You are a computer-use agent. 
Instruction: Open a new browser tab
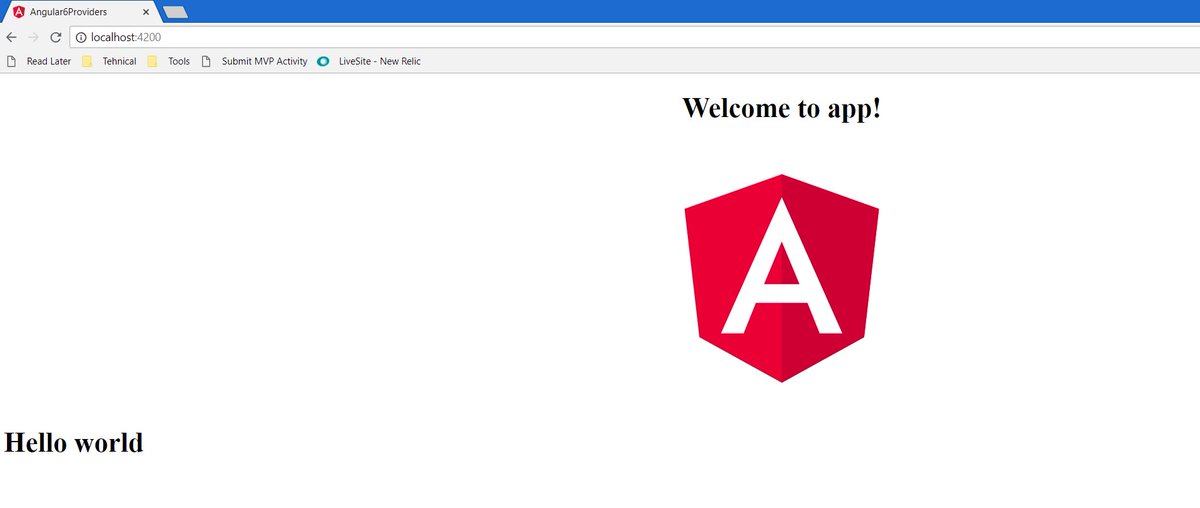tap(175, 12)
